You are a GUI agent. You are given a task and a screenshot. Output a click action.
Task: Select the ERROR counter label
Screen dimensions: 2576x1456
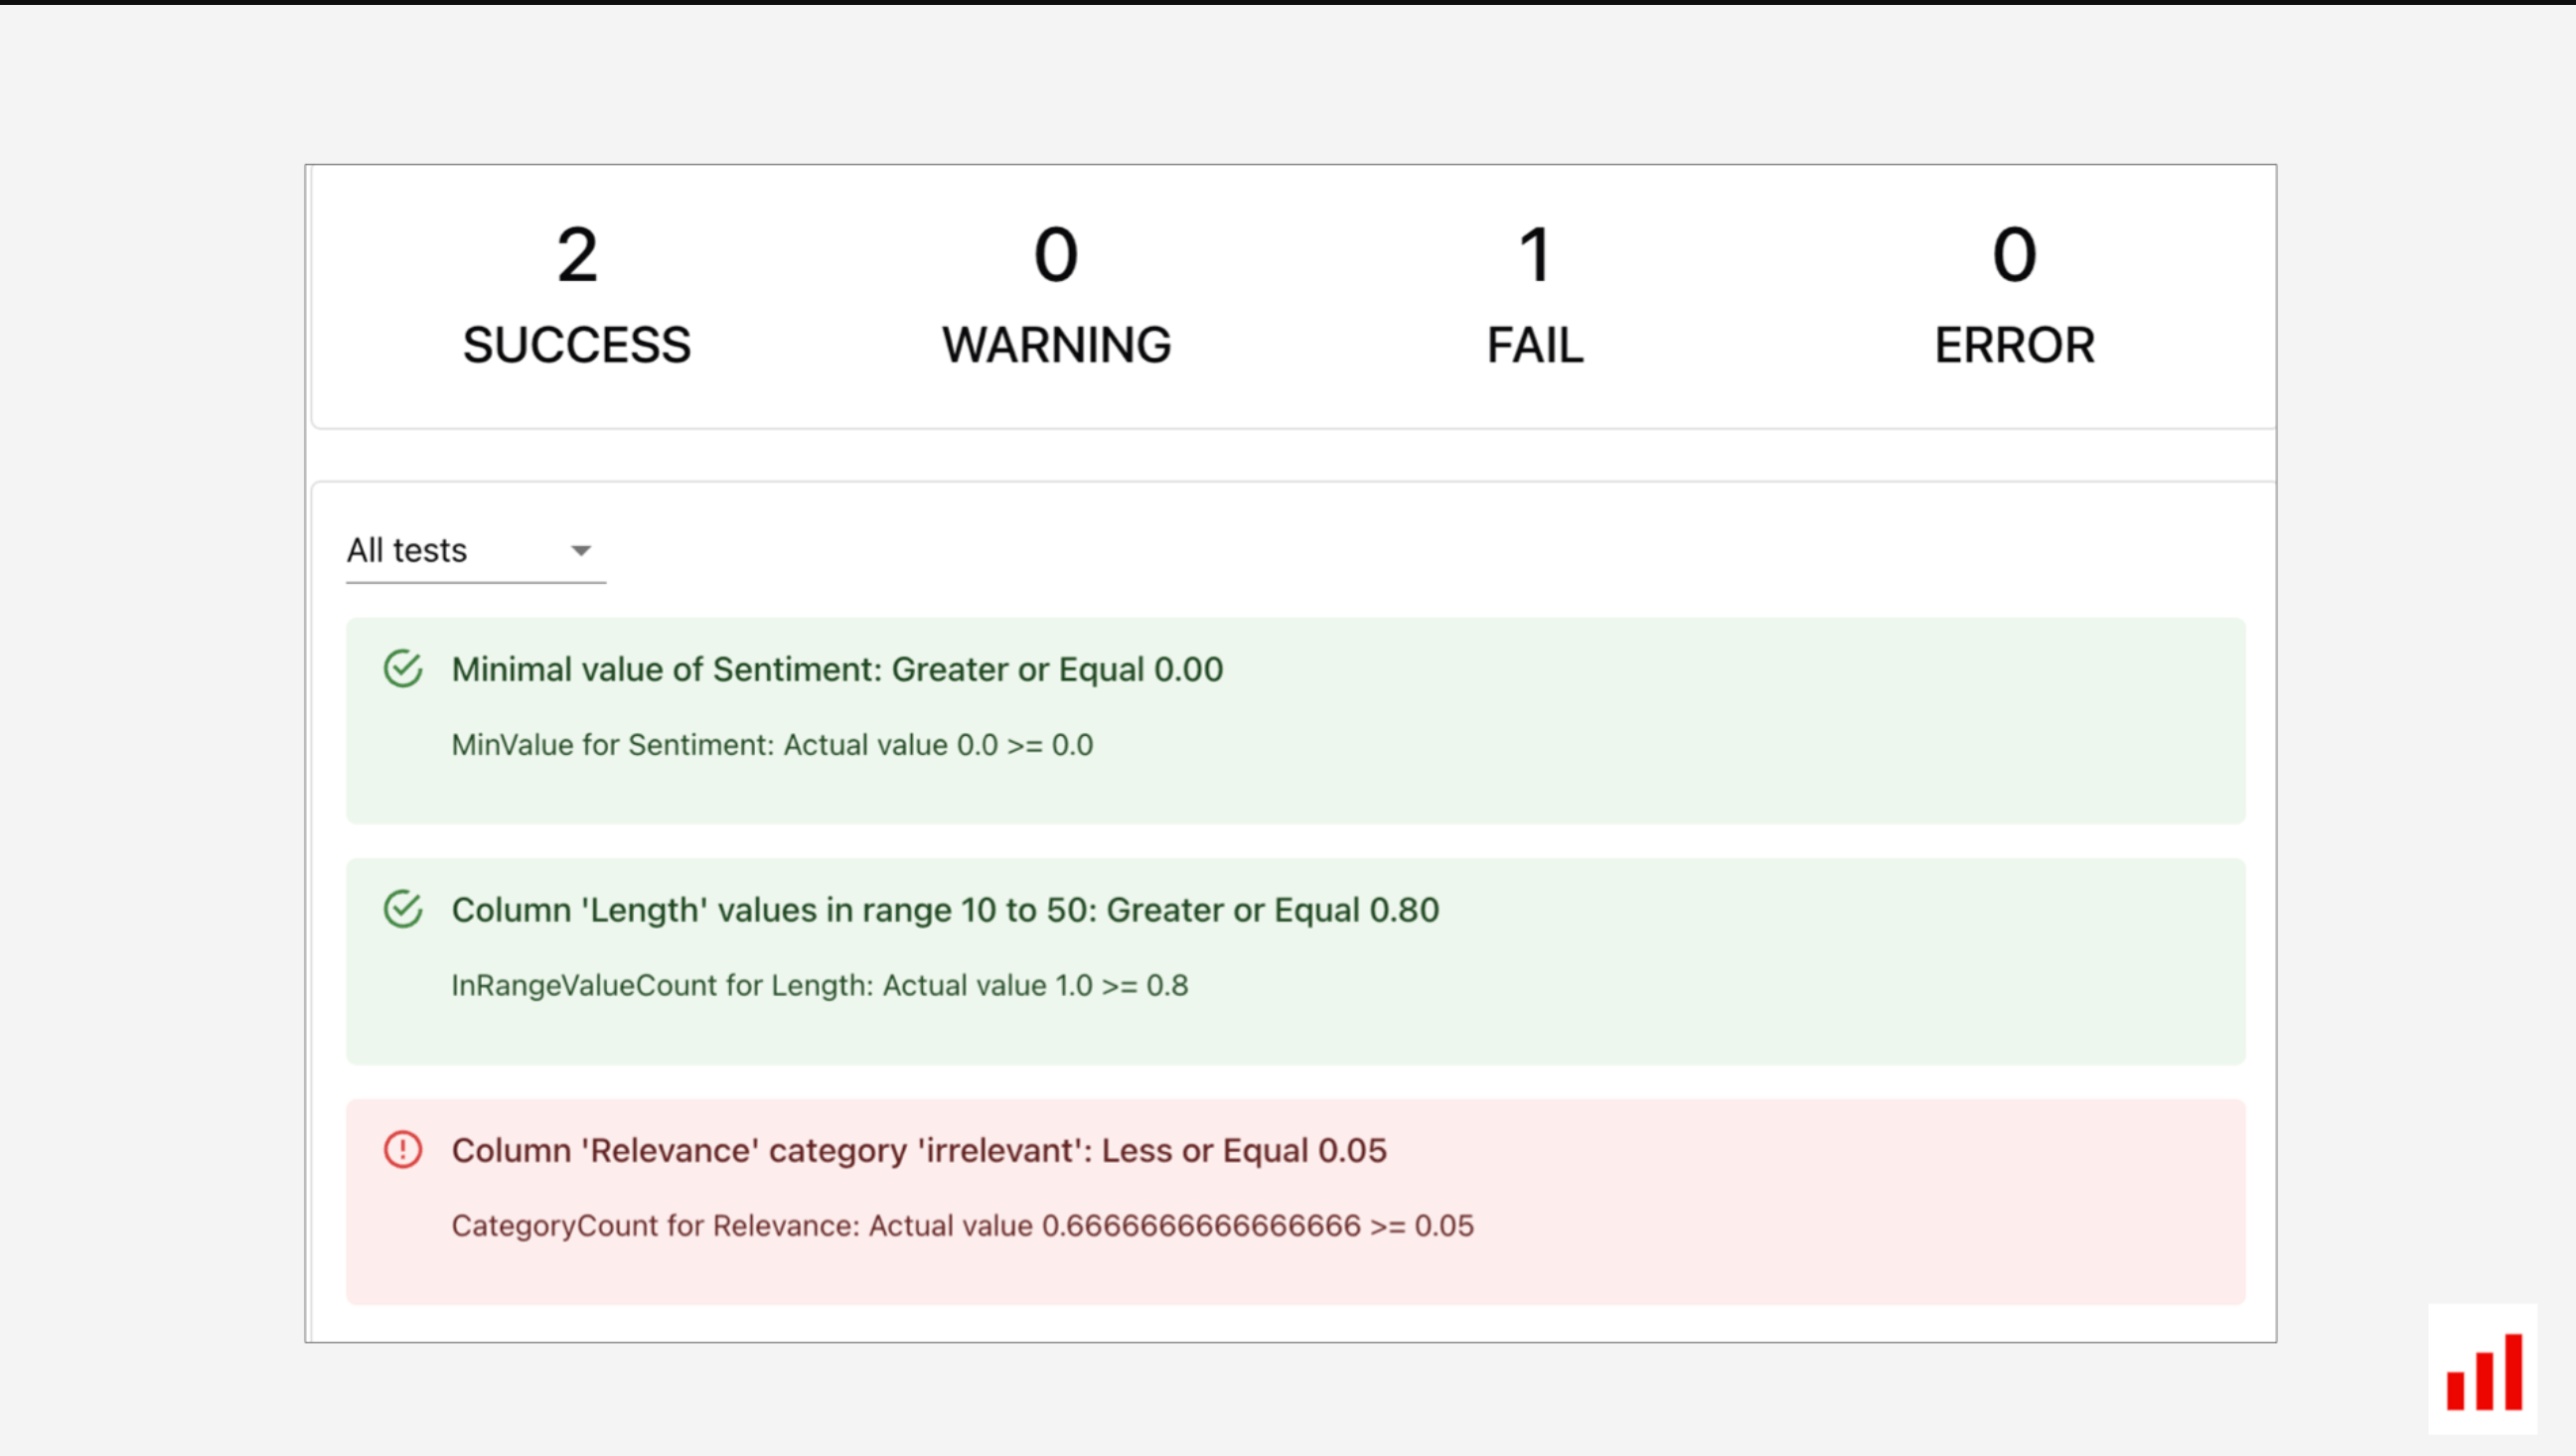tap(2014, 345)
